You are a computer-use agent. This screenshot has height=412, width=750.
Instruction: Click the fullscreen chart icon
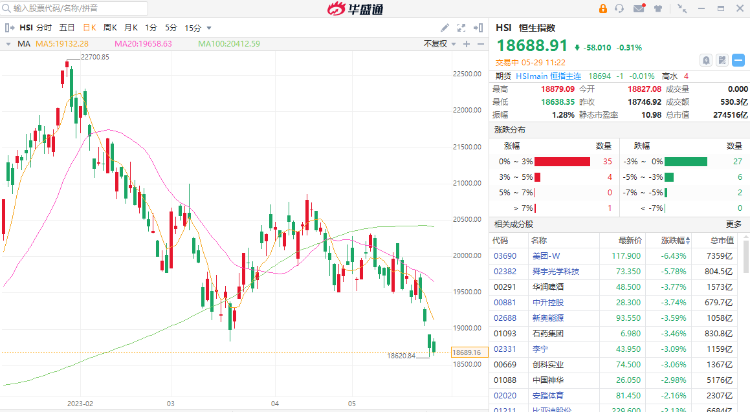(461, 28)
